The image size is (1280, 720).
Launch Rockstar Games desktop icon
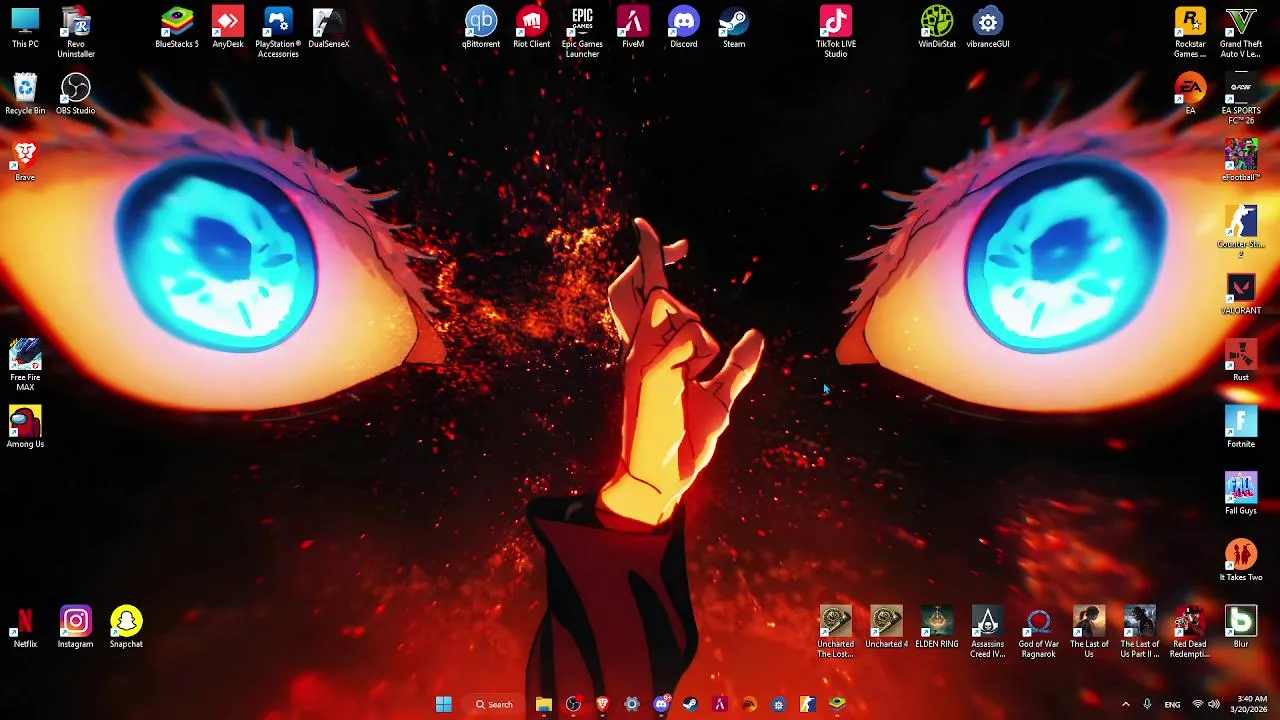pos(1190,33)
